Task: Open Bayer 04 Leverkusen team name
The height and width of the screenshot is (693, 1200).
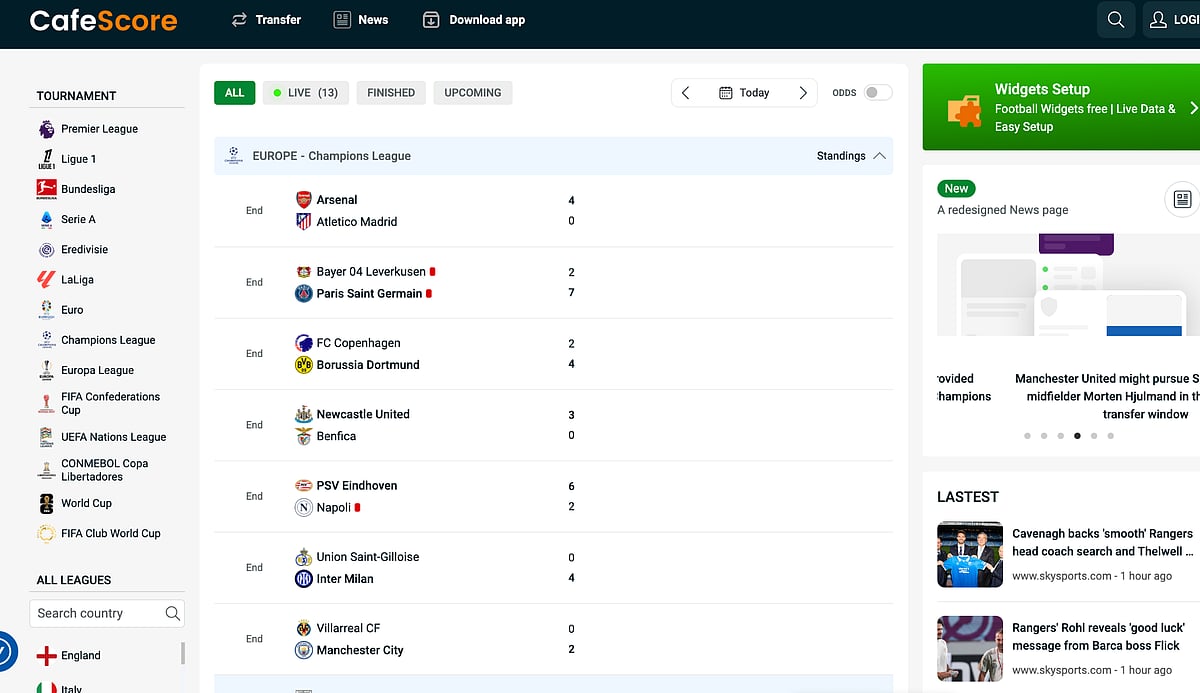Action: click(370, 272)
